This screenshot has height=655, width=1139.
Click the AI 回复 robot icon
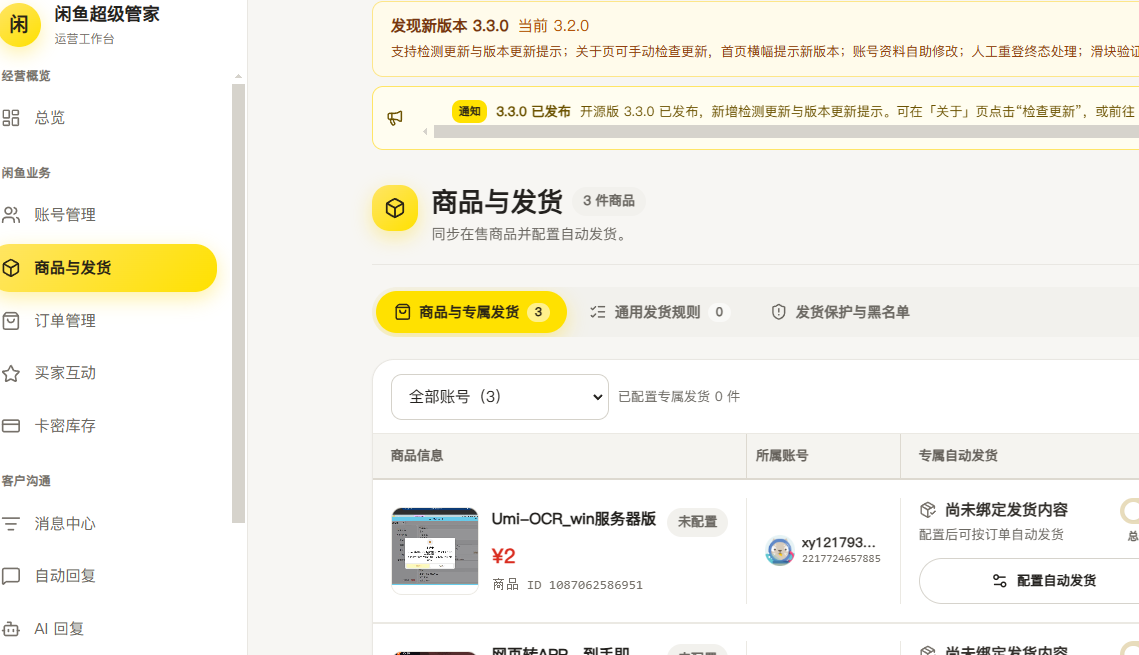coord(11,629)
